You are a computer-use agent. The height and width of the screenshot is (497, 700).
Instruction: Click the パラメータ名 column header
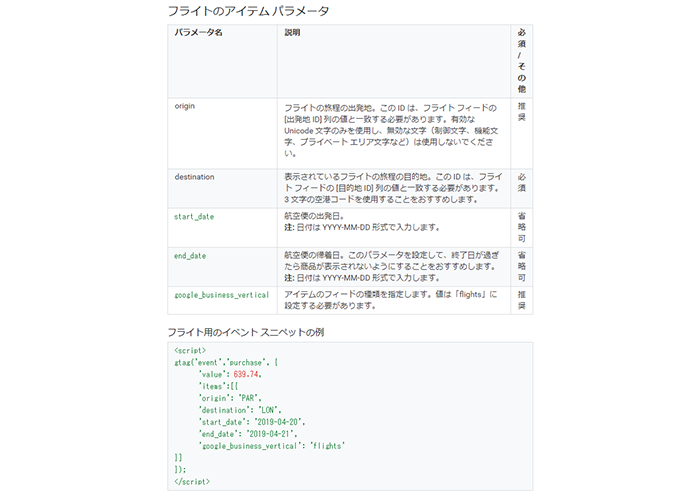tap(199, 33)
